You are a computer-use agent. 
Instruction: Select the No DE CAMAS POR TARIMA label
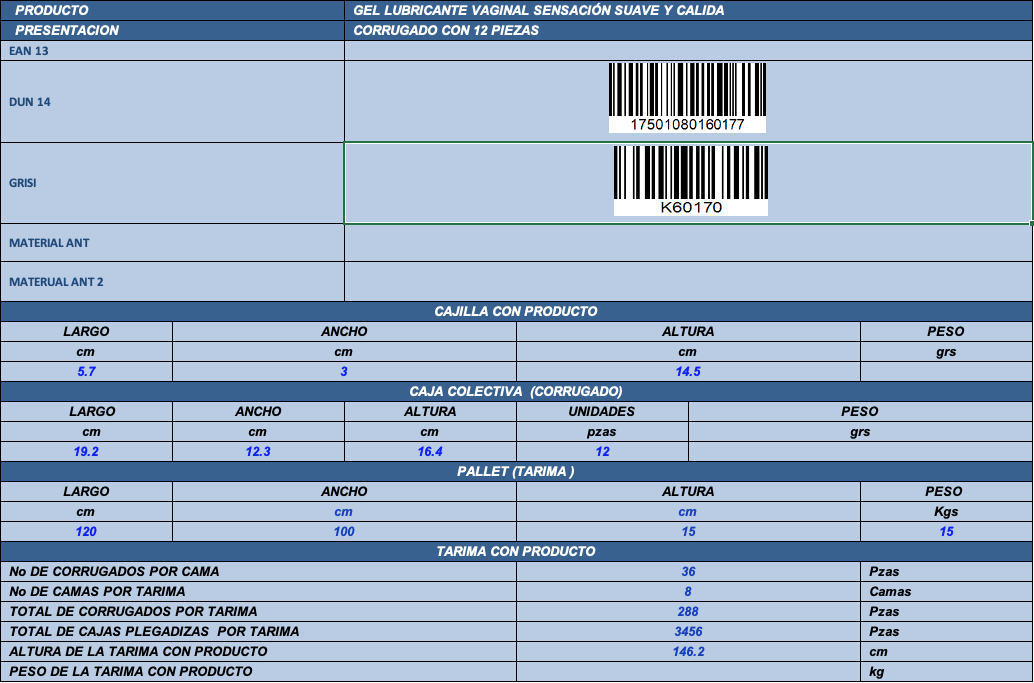click(x=258, y=591)
